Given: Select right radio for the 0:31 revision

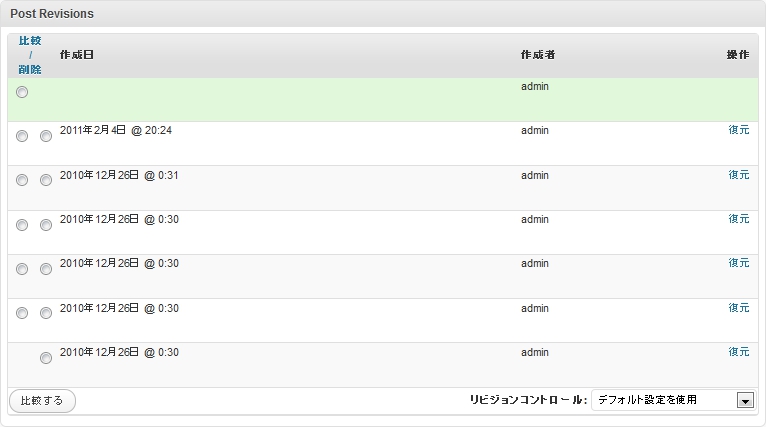Looking at the screenshot, I should coord(46,180).
